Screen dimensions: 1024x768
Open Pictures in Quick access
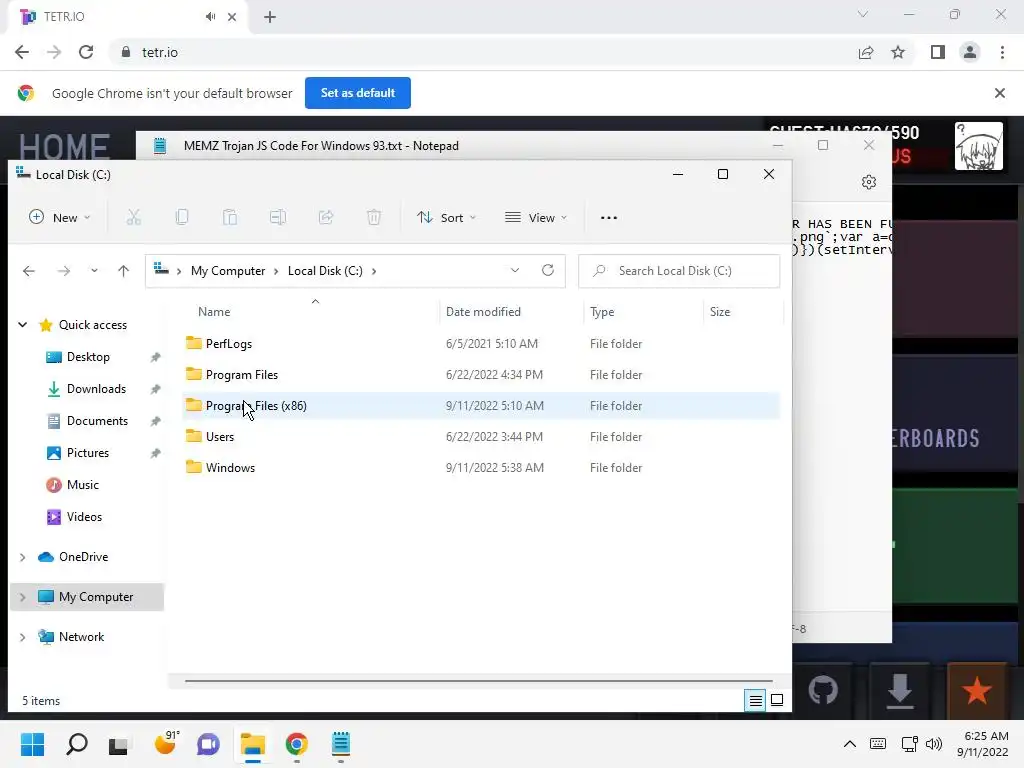click(x=88, y=453)
